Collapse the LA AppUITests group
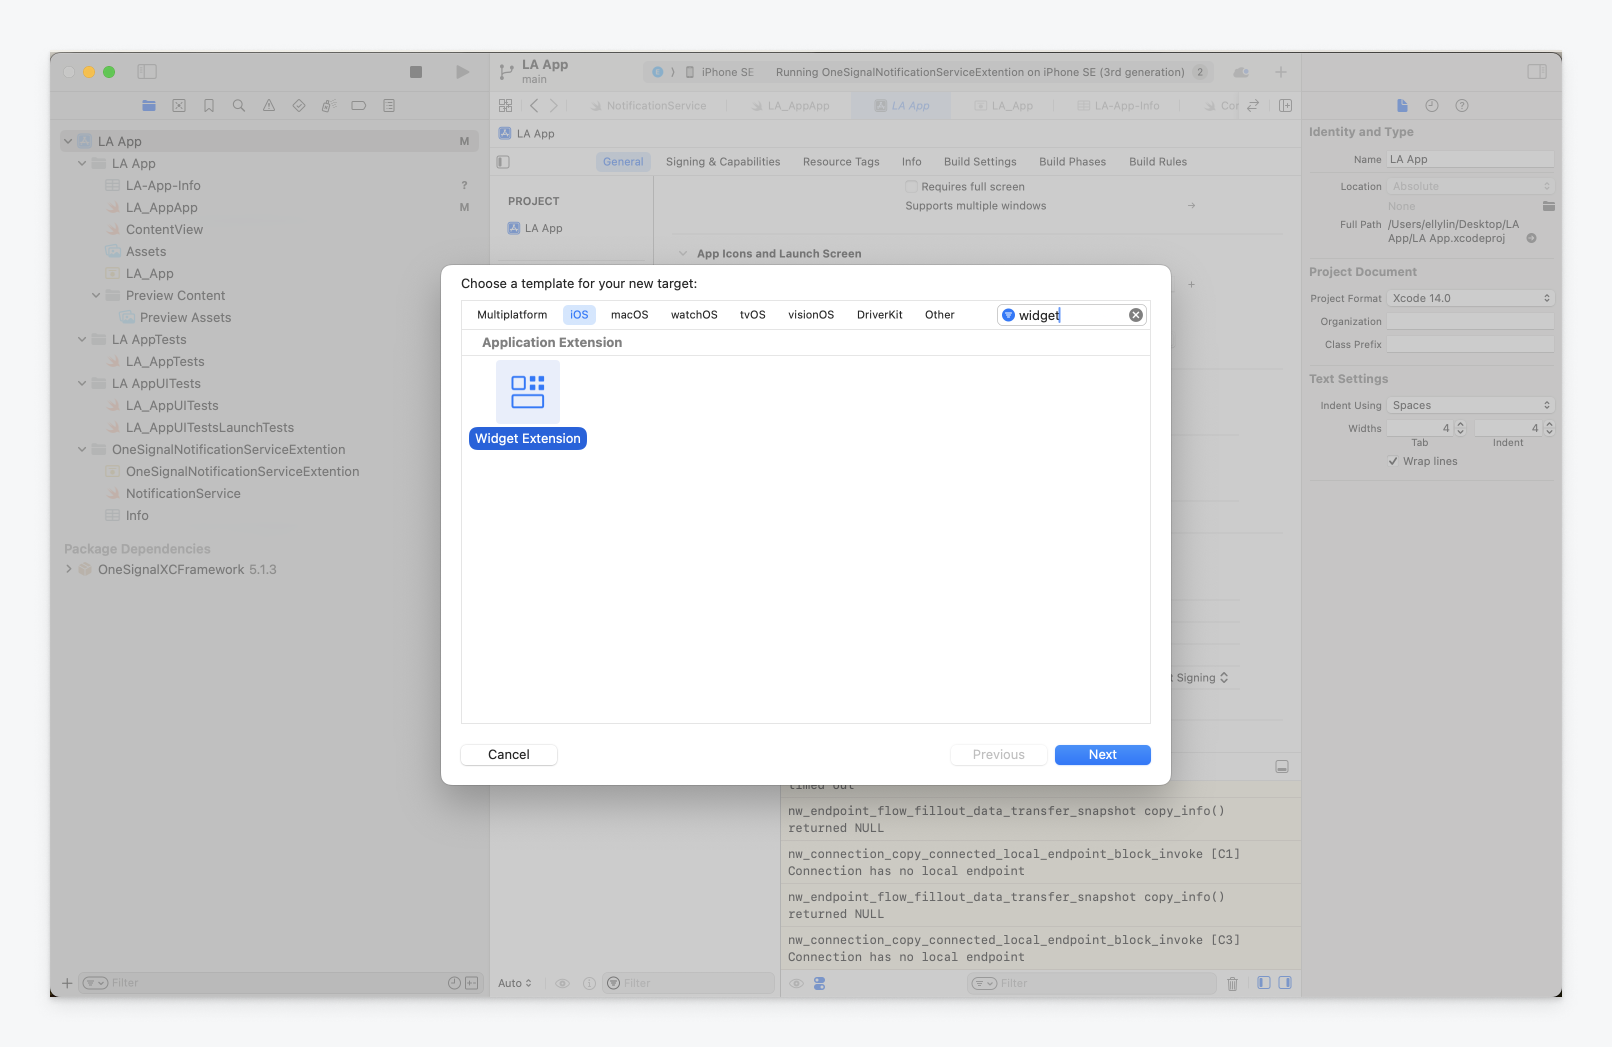This screenshot has width=1612, height=1047. tap(82, 384)
